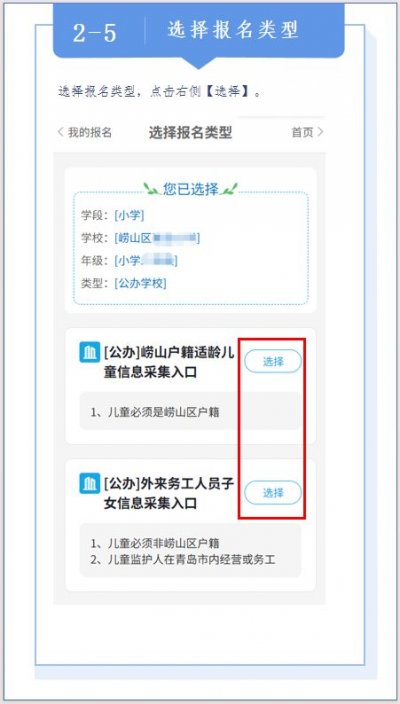Image resolution: width=400 pixels, height=704 pixels.
Task: Click right leaf decoration by 您已选择
Action: (x=229, y=189)
